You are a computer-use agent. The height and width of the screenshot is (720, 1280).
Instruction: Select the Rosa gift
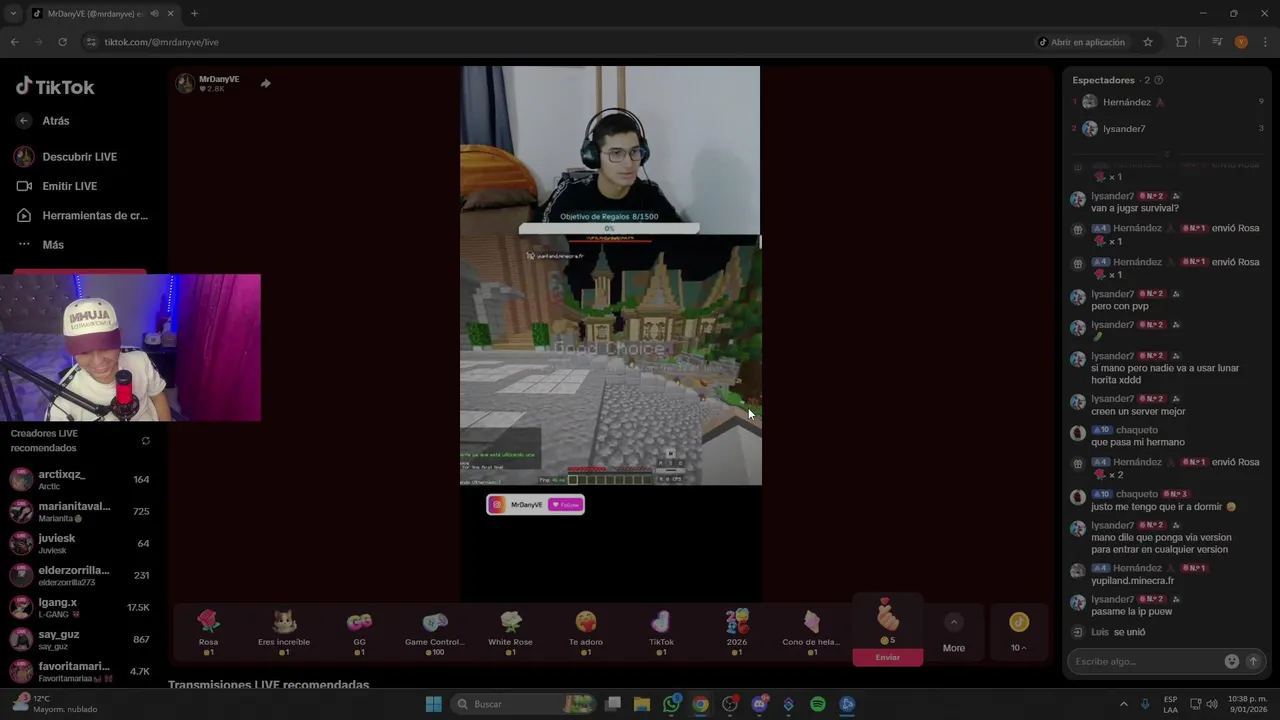[208, 632]
